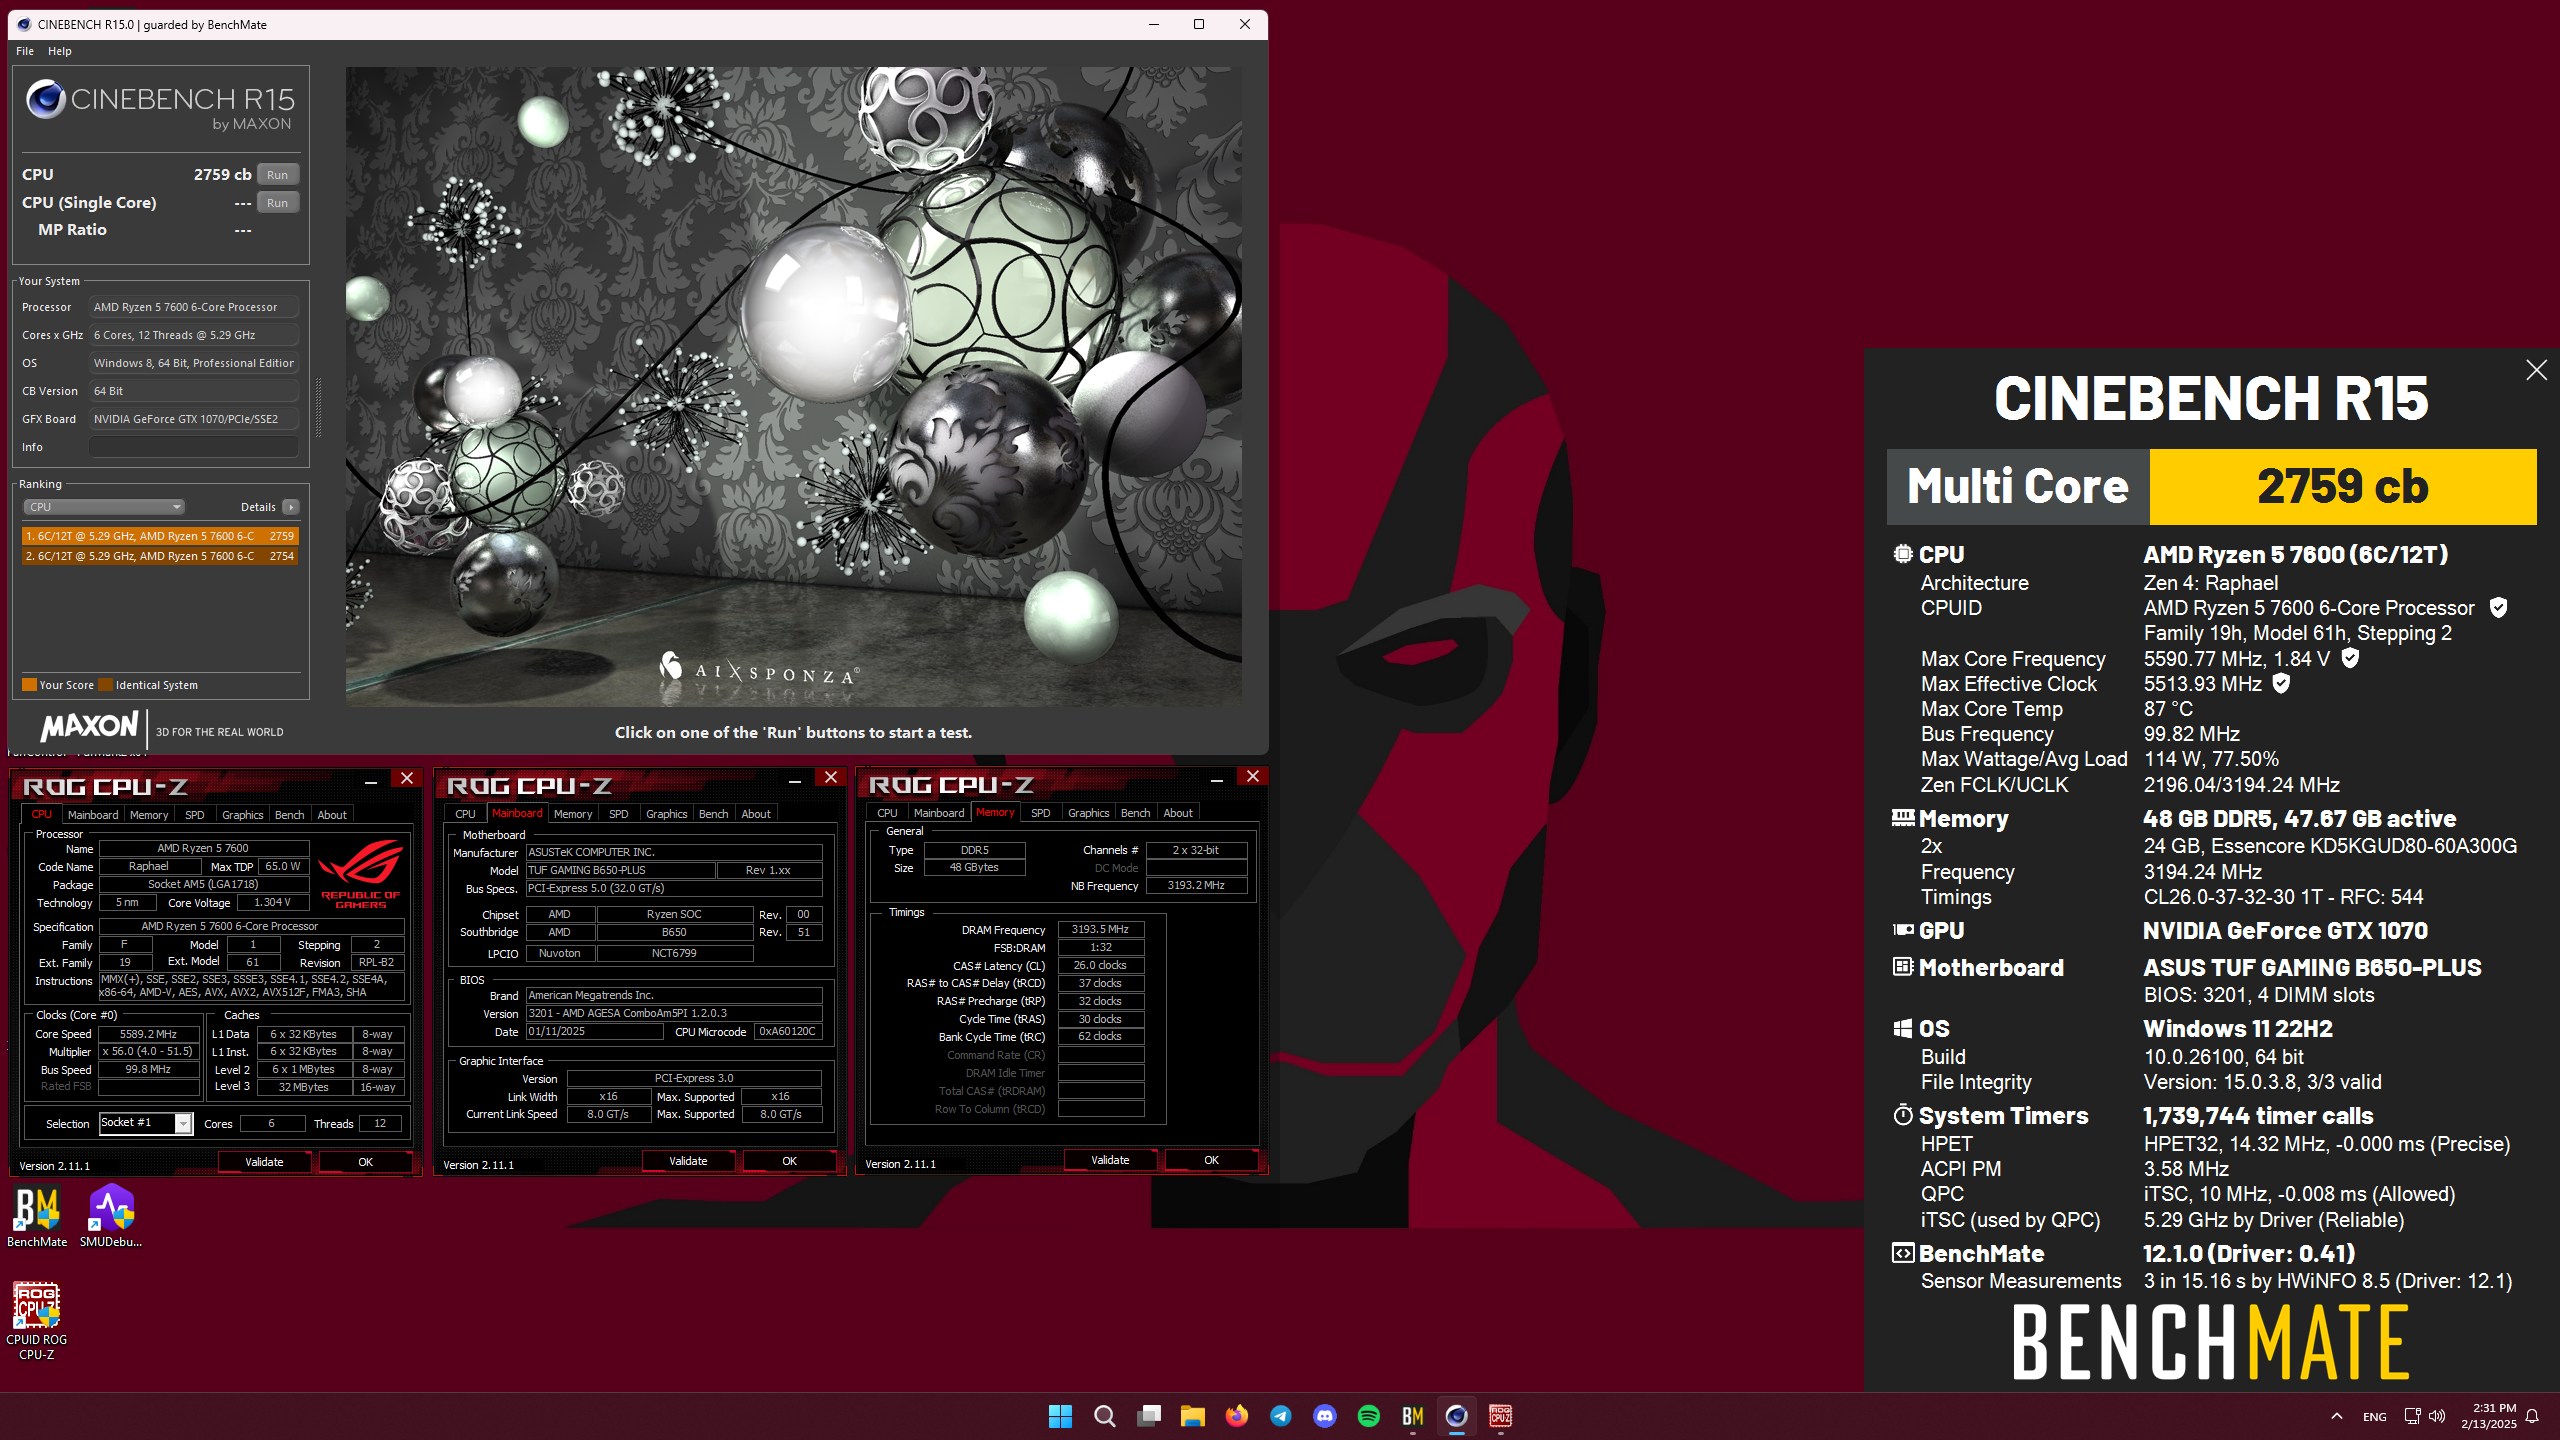Viewport: 2560px width, 1440px height.
Task: Open About tab in Mainboard CPU-Z window
Action: tap(756, 814)
